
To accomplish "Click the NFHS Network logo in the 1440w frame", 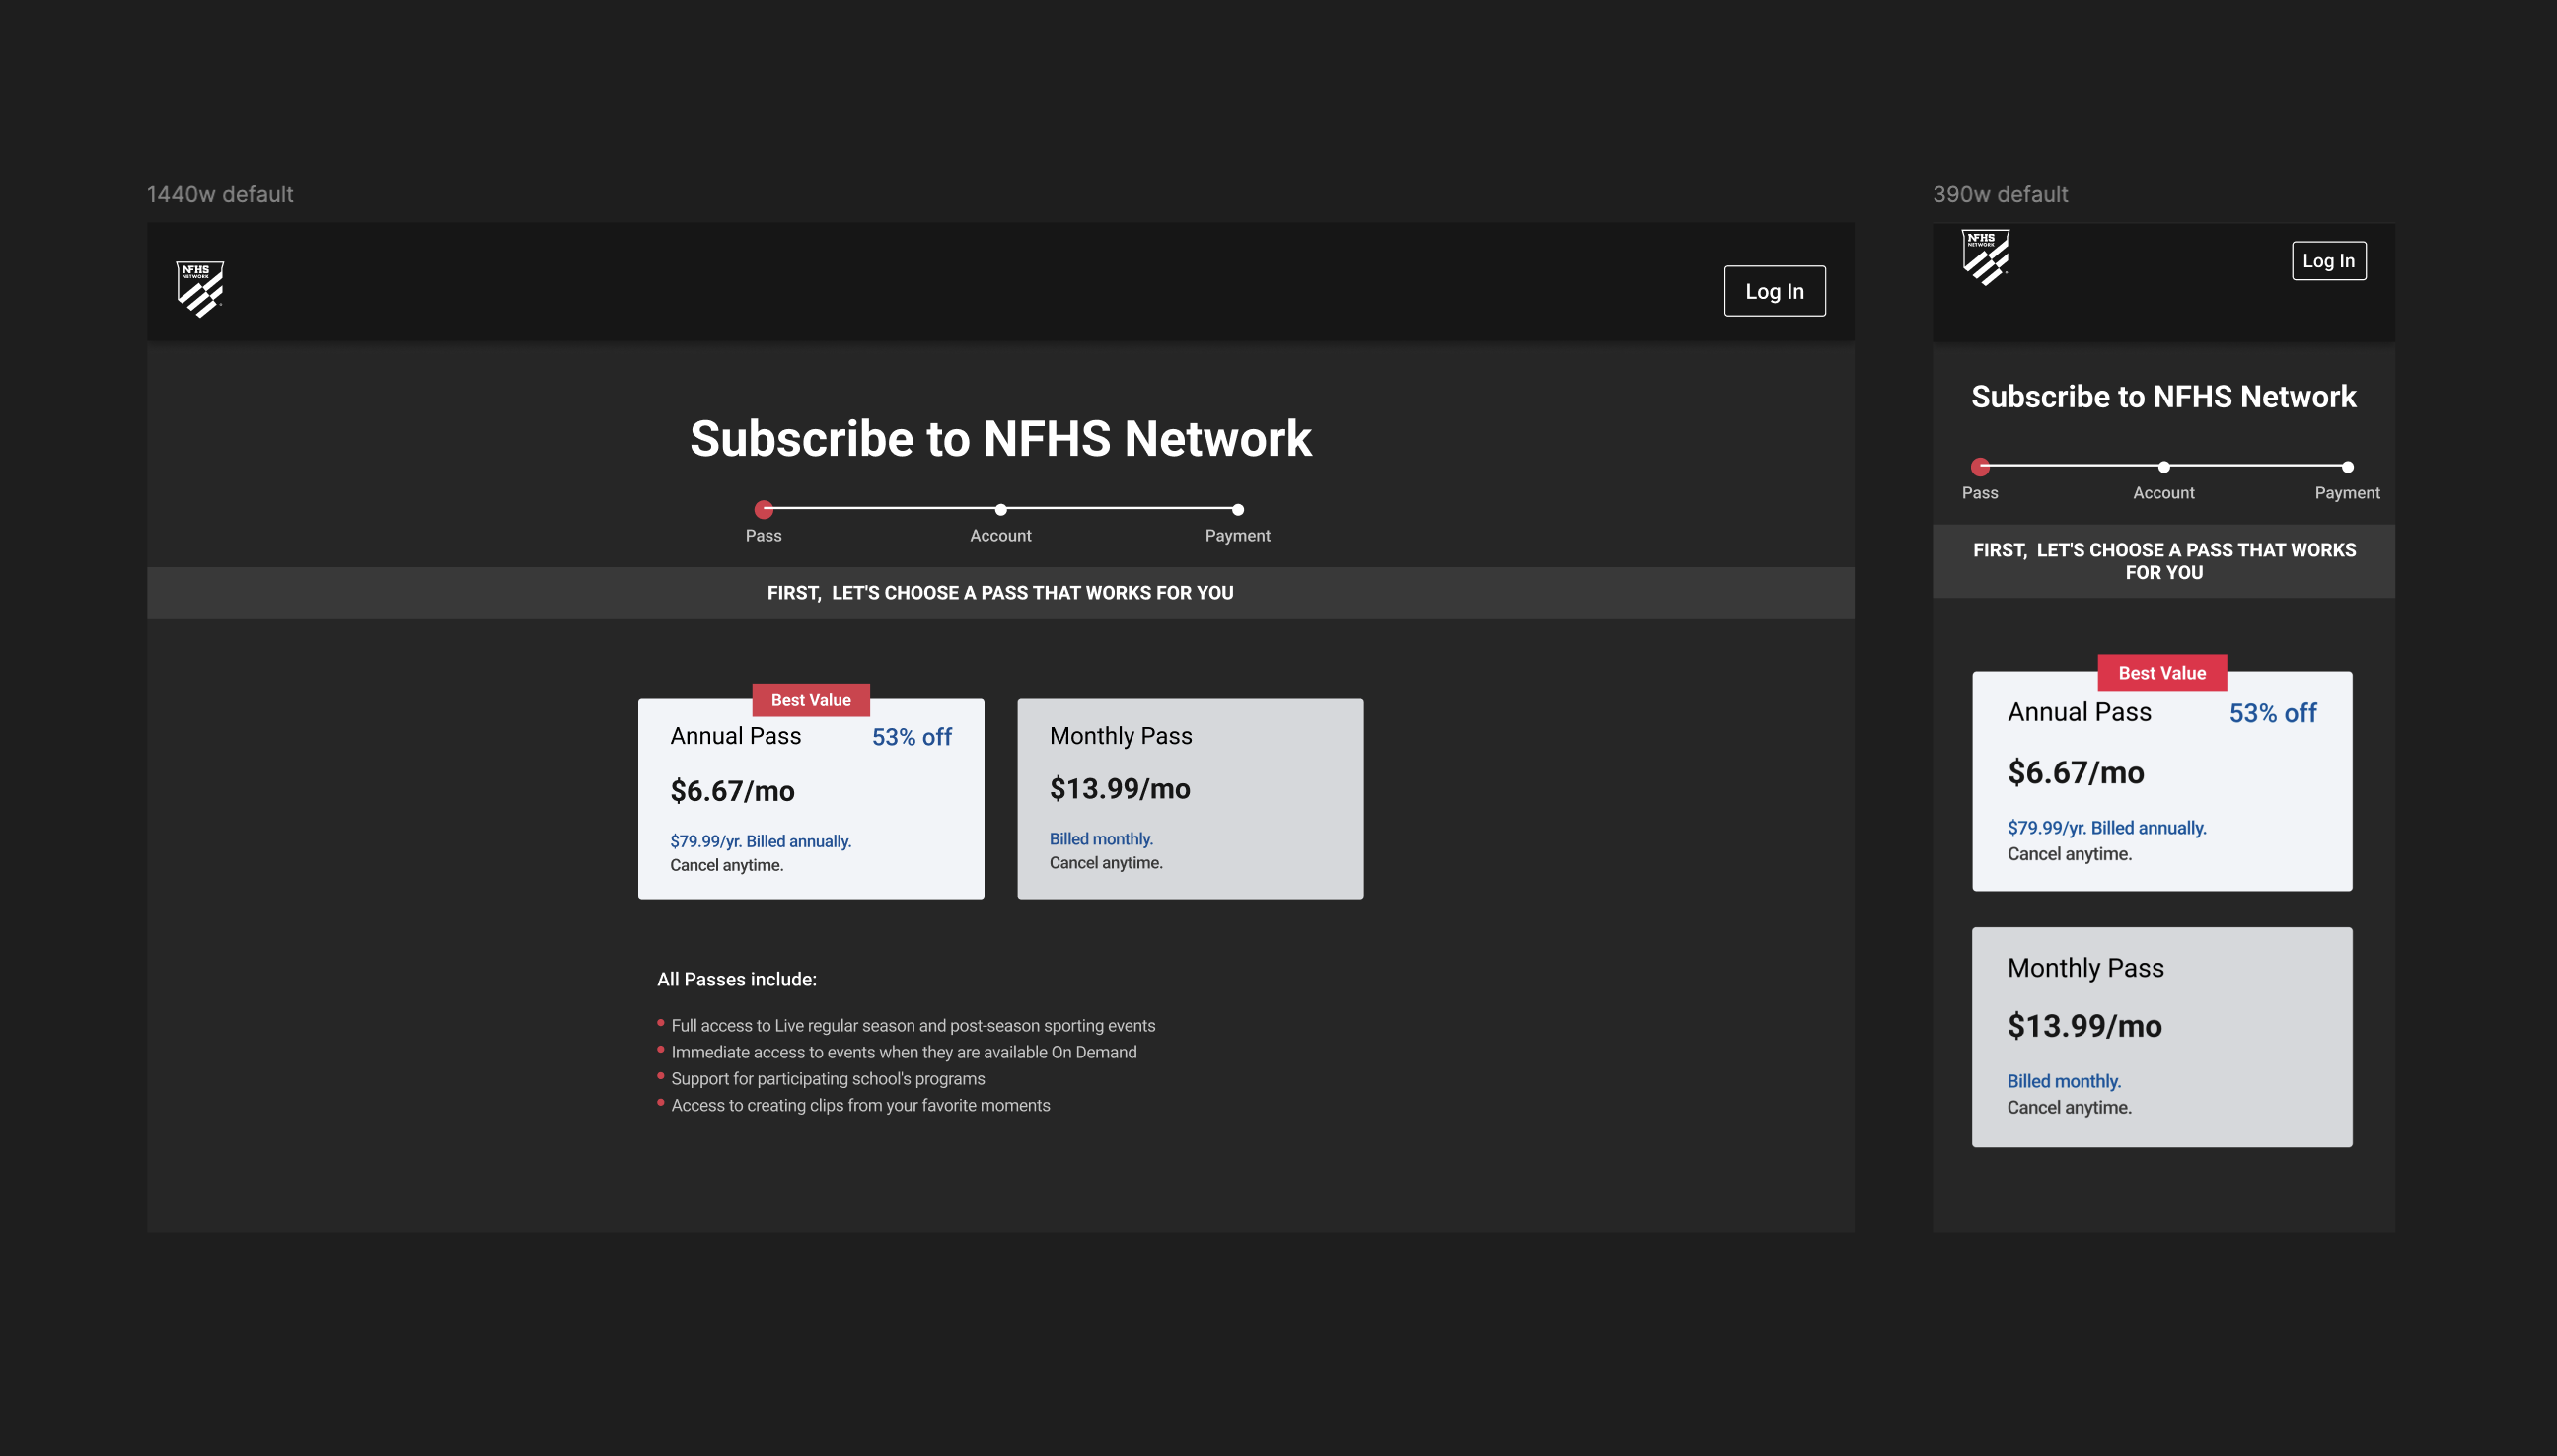I will [200, 289].
